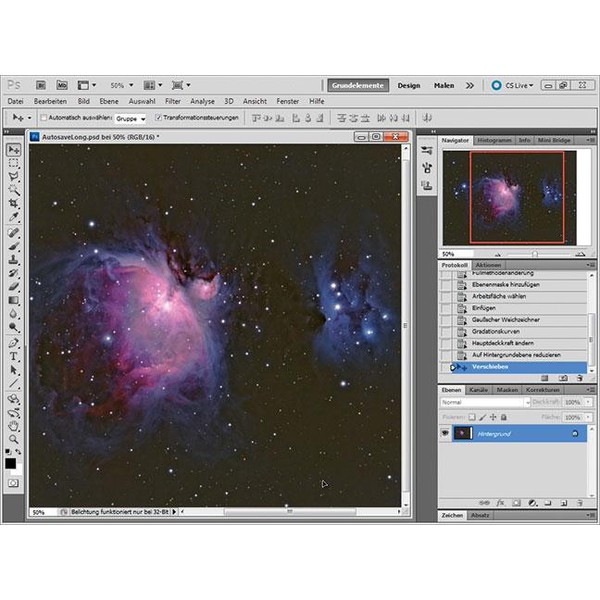Hide the Hintergrund layer via eye icon
600x600 pixels.
click(x=445, y=433)
